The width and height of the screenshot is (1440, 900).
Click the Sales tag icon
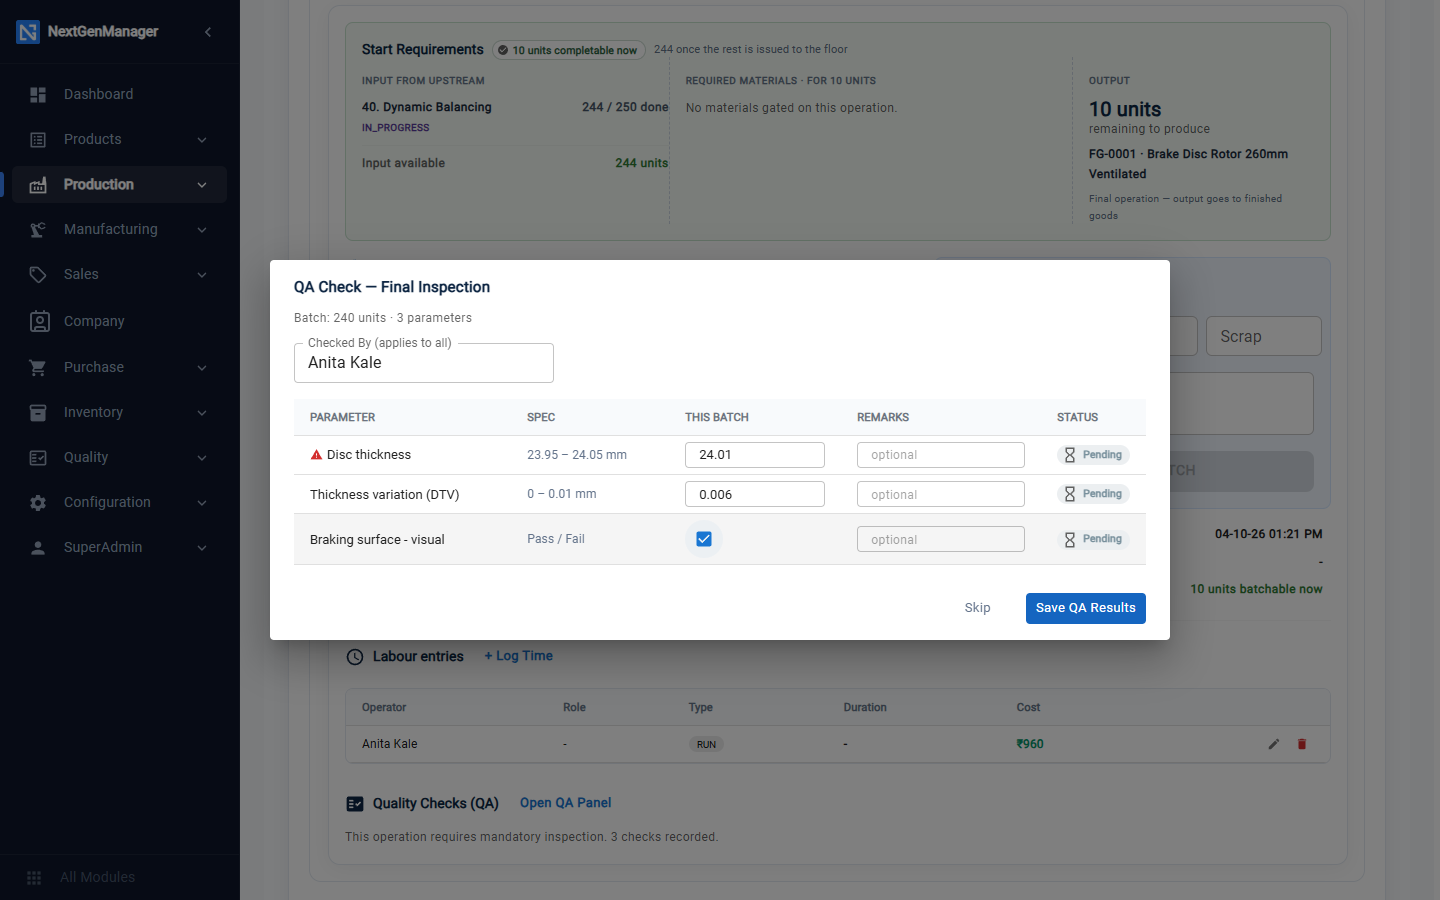[38, 274]
